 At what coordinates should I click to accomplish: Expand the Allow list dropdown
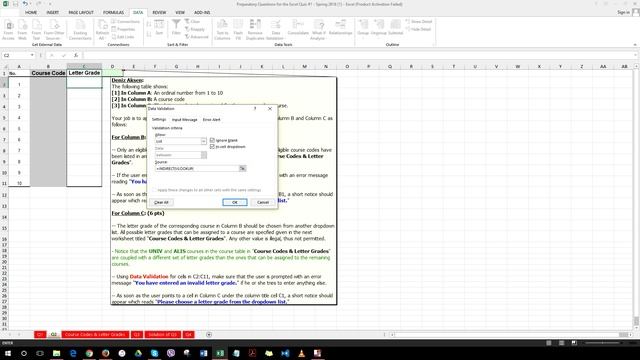203,141
